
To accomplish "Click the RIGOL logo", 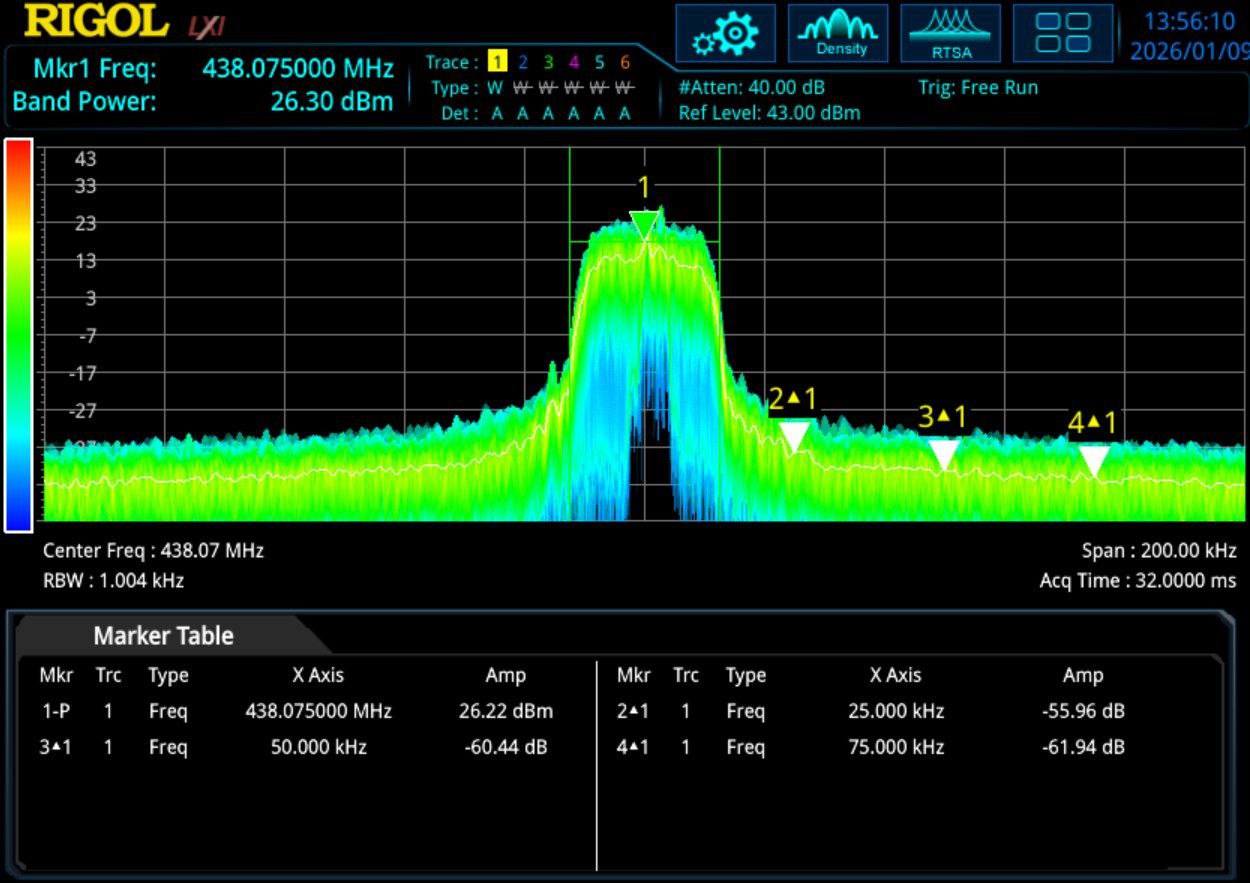I will (96, 21).
